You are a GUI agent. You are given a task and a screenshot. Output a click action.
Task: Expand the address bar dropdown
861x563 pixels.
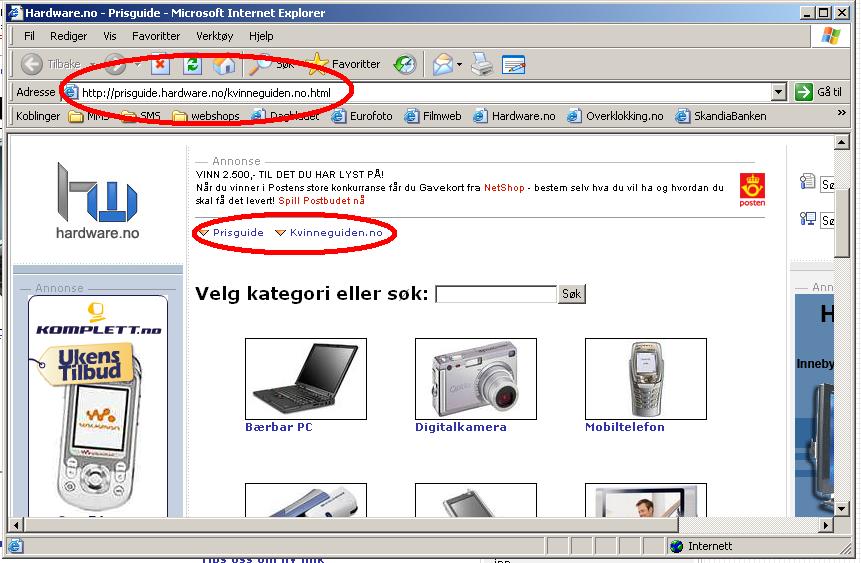[x=779, y=92]
